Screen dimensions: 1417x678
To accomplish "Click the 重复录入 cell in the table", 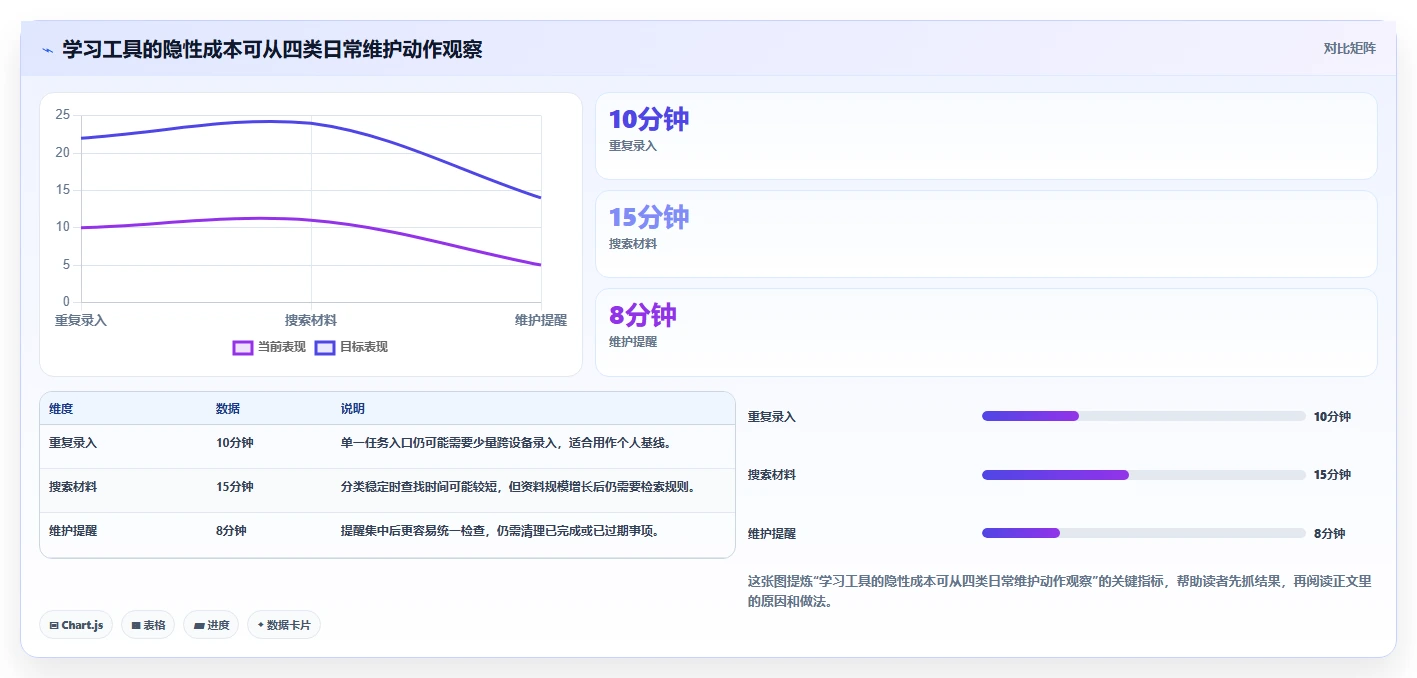I will pyautogui.click(x=73, y=443).
